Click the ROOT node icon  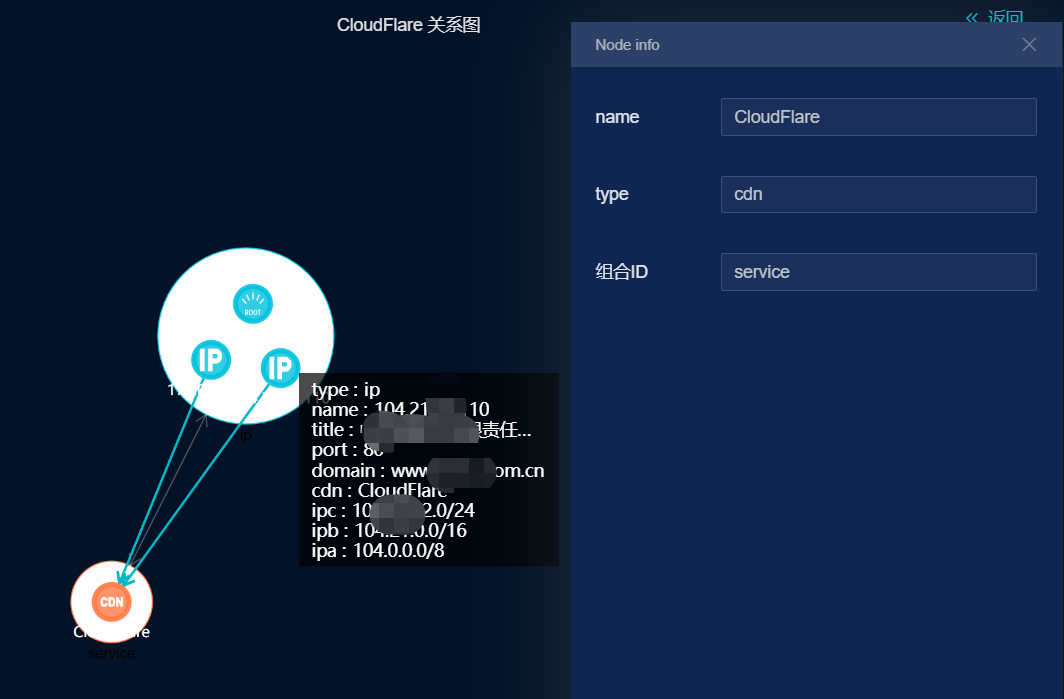[x=252, y=303]
